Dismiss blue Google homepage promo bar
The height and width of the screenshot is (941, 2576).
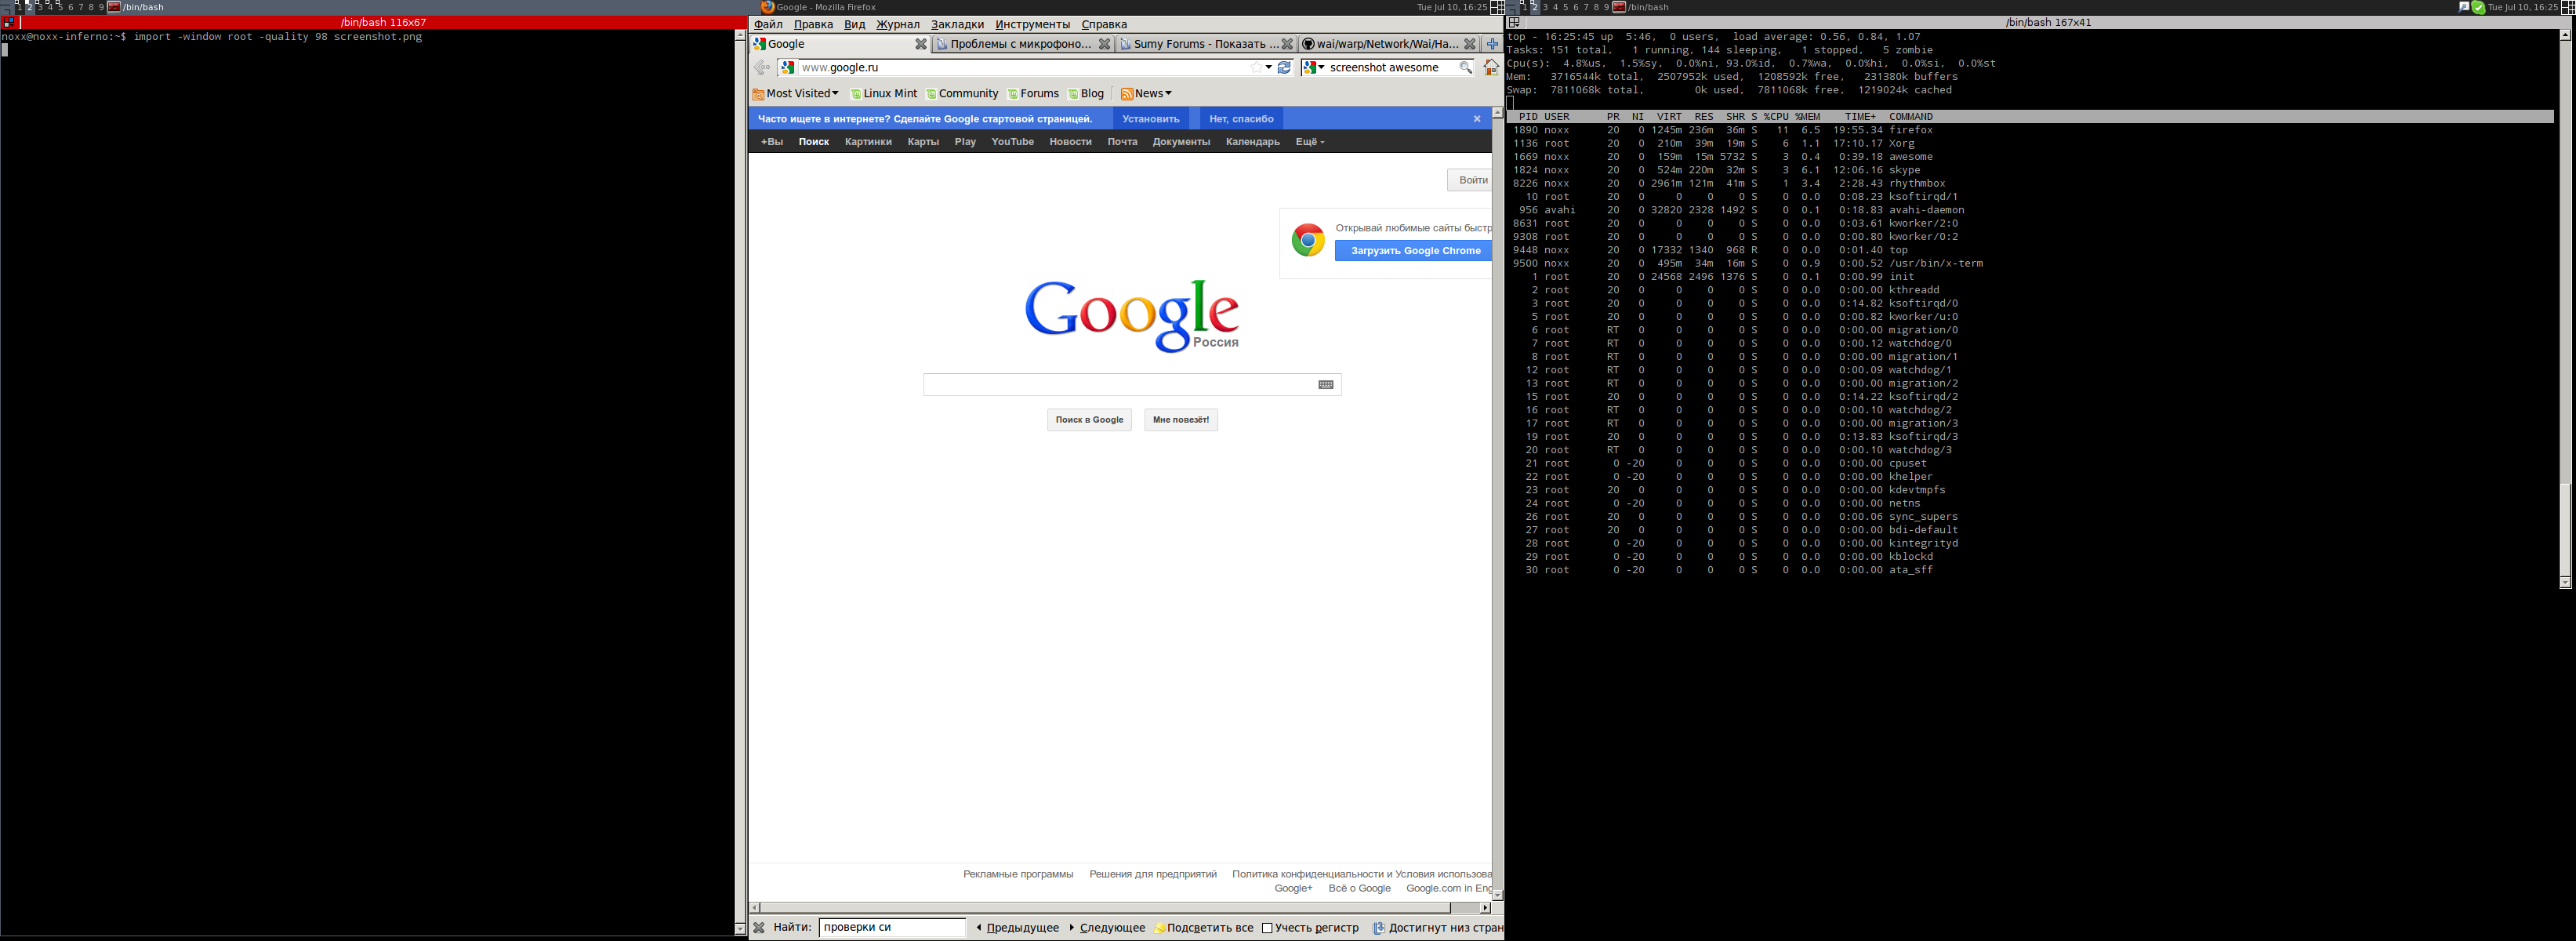coord(1476,119)
